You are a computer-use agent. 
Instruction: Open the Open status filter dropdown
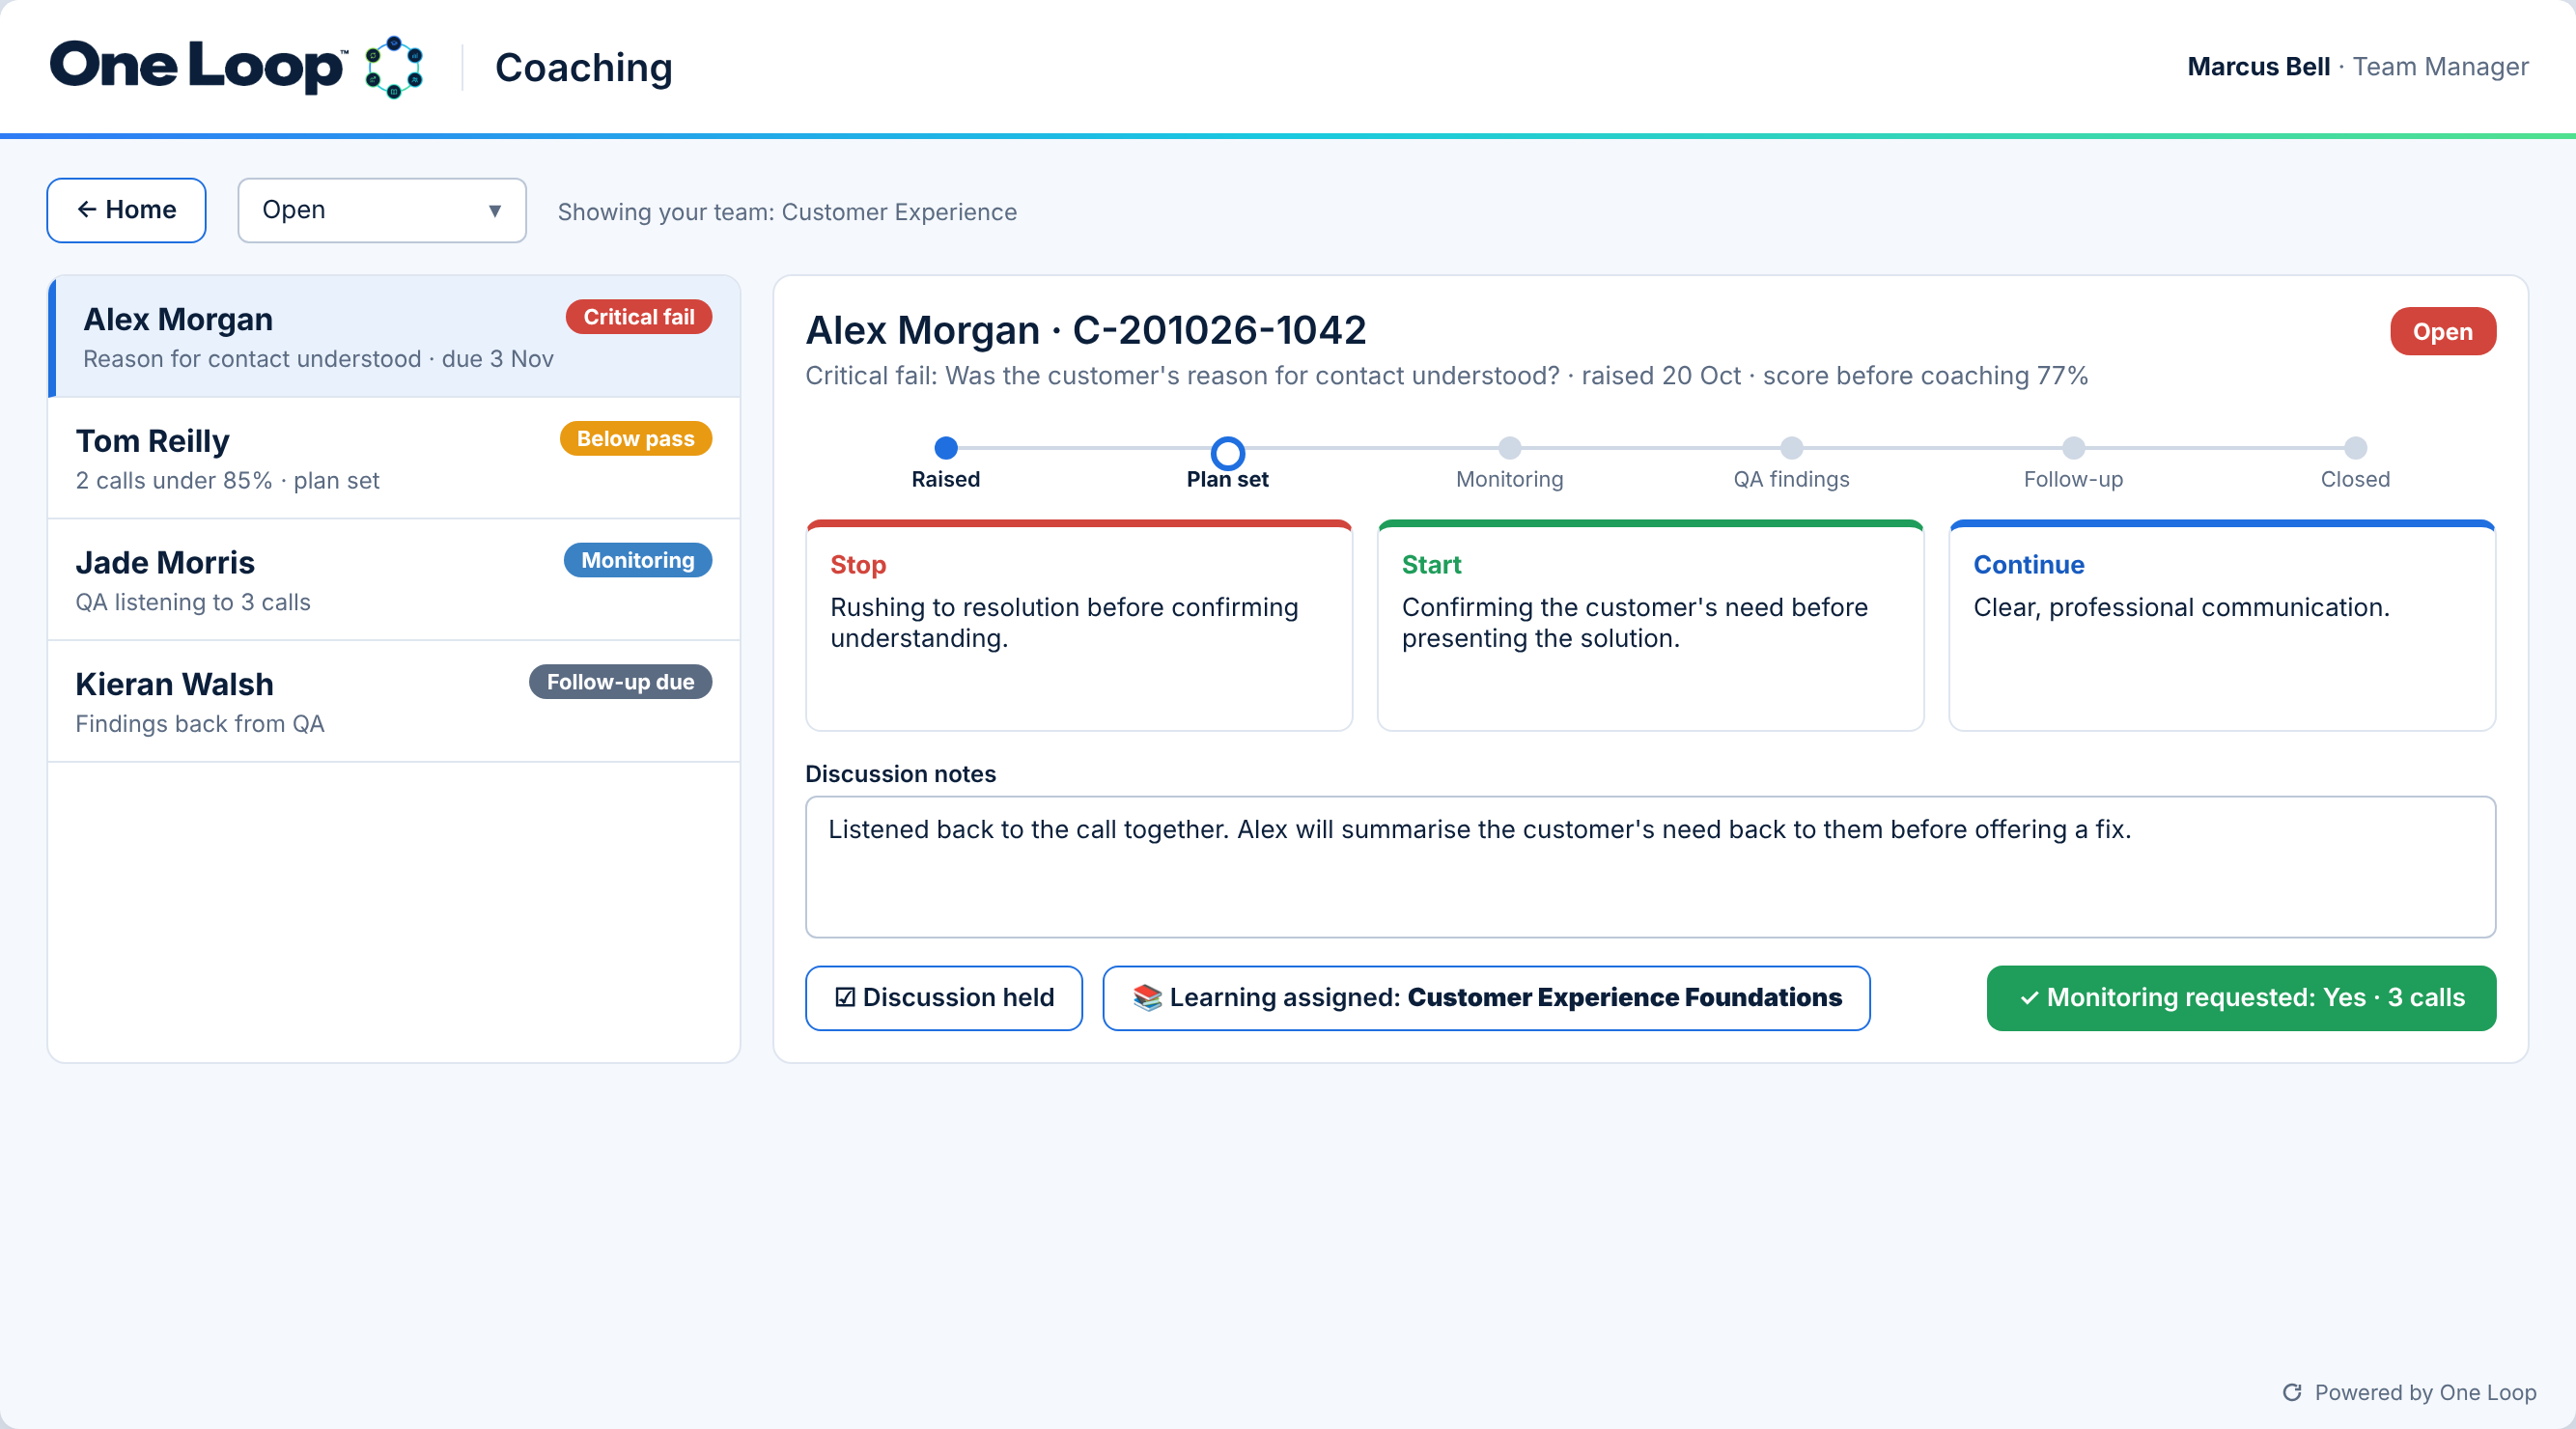(x=382, y=210)
